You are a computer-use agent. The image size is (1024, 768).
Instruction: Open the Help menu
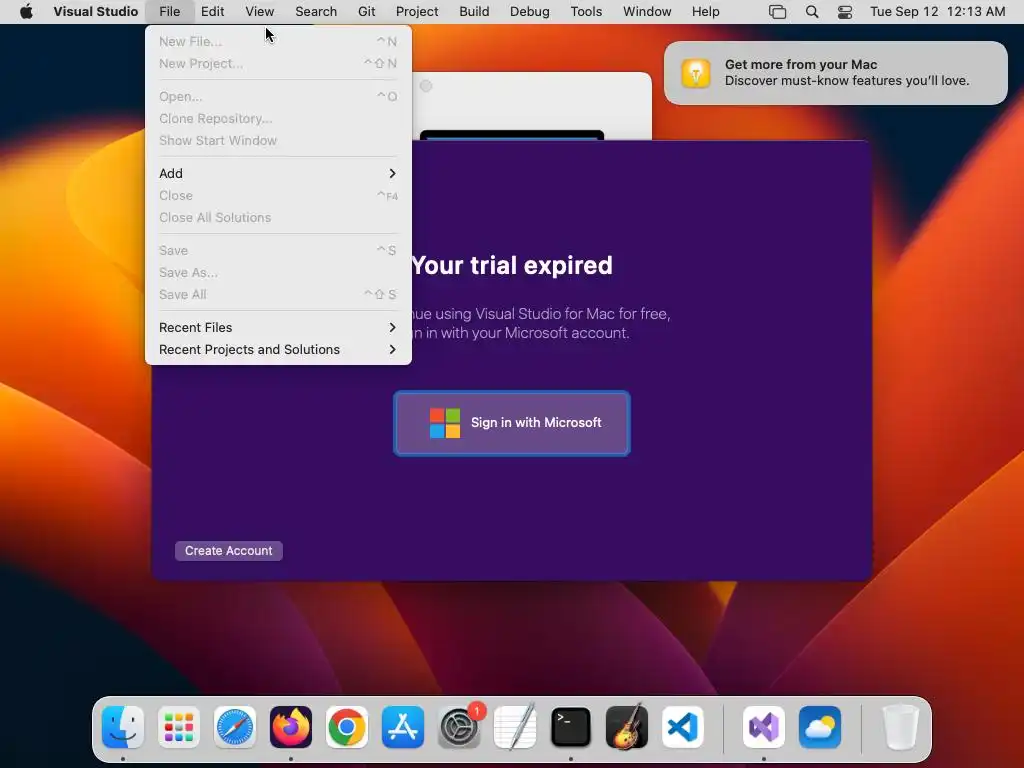(x=705, y=11)
